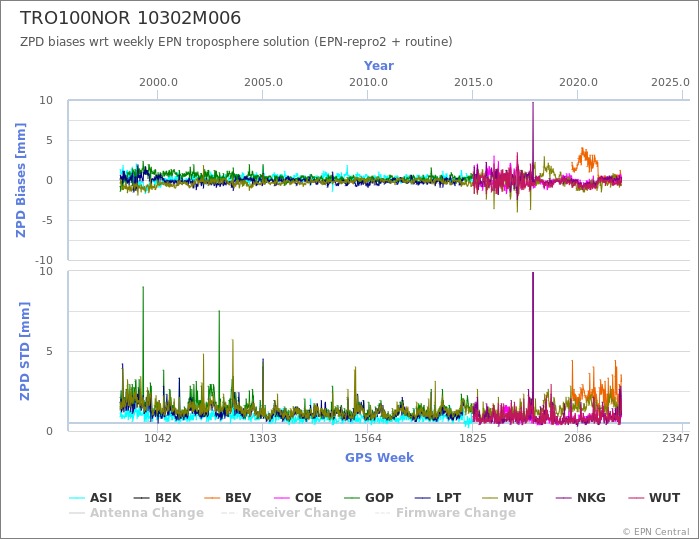Toggle the COE series in the legend
The height and width of the screenshot is (540, 700).
click(297, 498)
